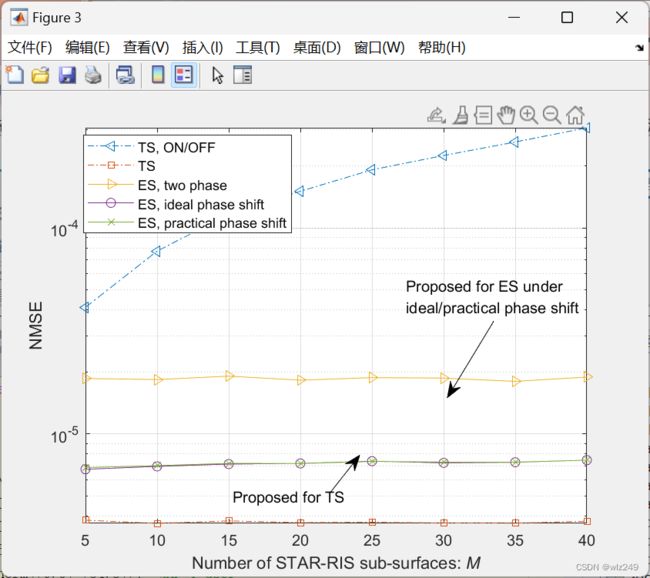
Task: Insert a colorbar from the toolbar
Action: (x=158, y=75)
